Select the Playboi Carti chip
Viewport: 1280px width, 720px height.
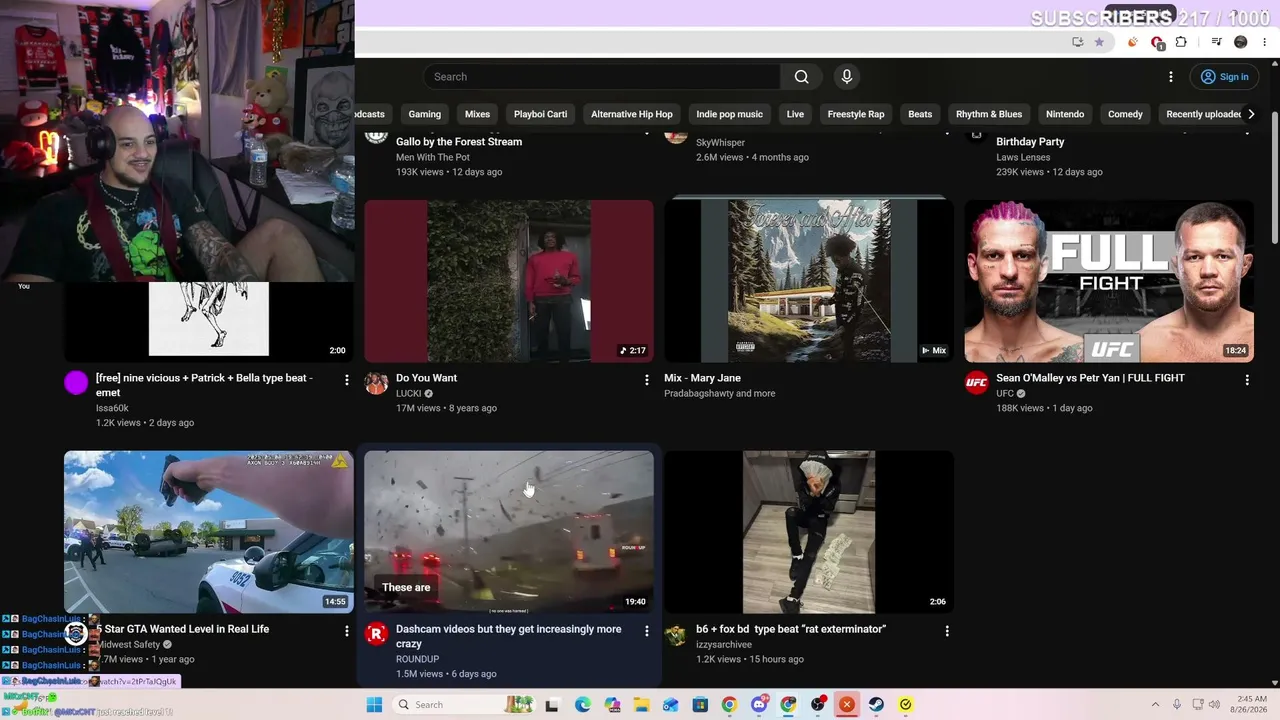coord(540,114)
